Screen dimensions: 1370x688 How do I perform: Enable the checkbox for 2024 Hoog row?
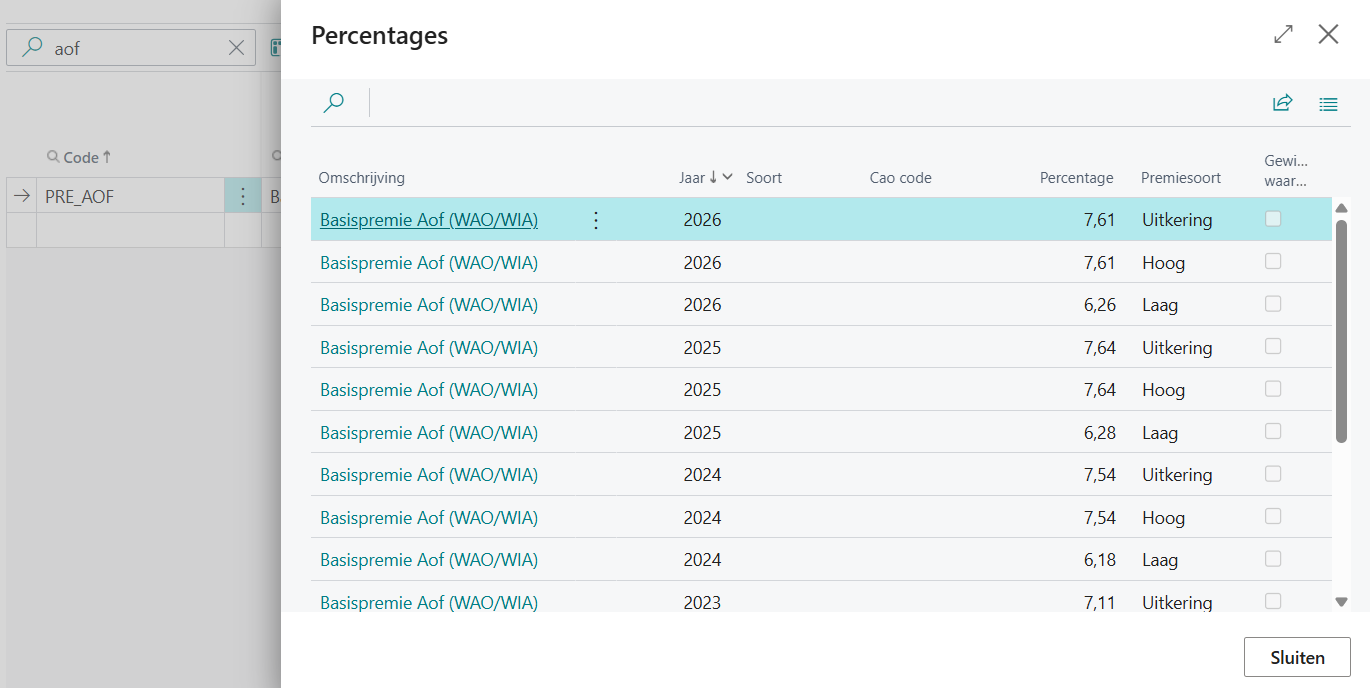[1273, 517]
